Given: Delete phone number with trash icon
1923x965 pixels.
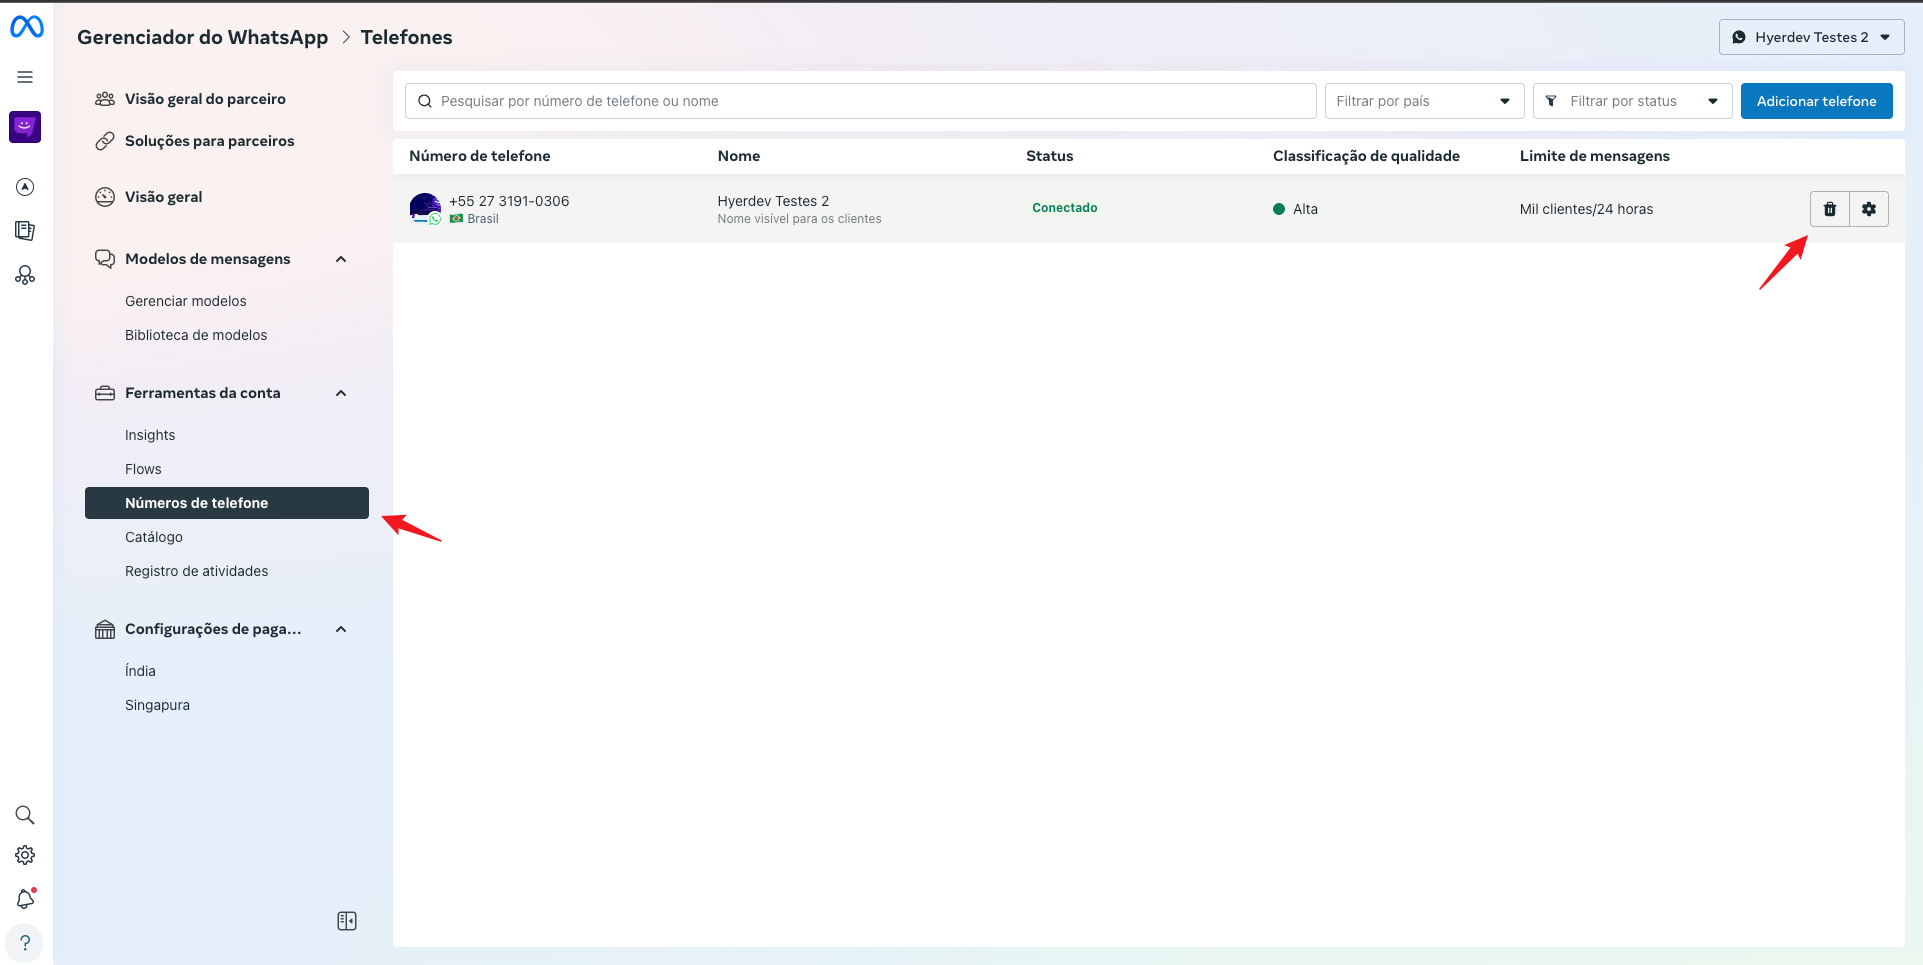Looking at the screenshot, I should [x=1830, y=209].
